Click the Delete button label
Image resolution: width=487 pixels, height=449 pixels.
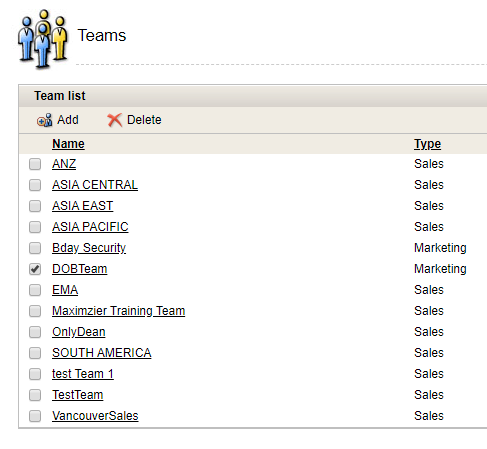[144, 120]
